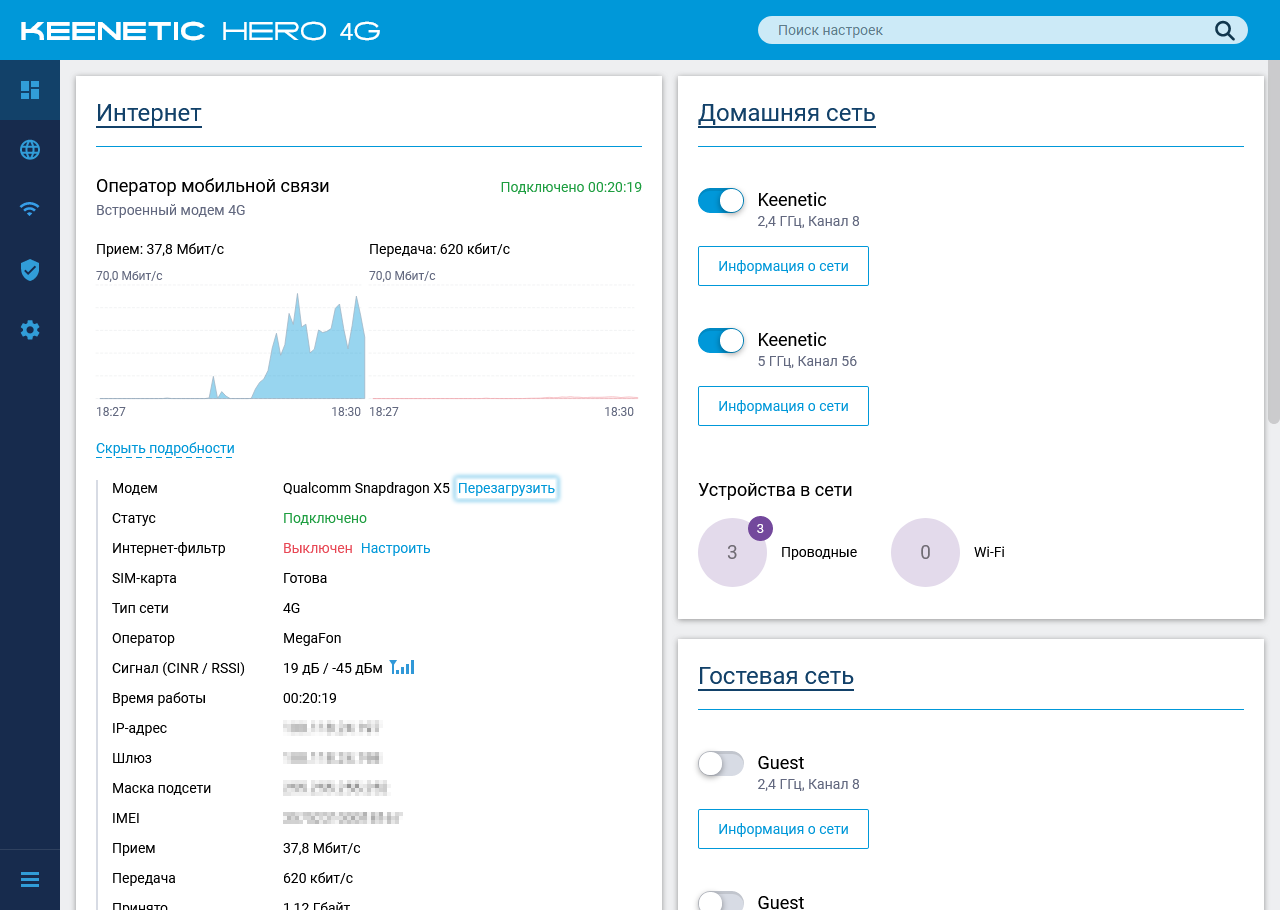Screen dimensions: 1280x910
Task: Open the Internet globe icon in sidebar
Action: 30,150
